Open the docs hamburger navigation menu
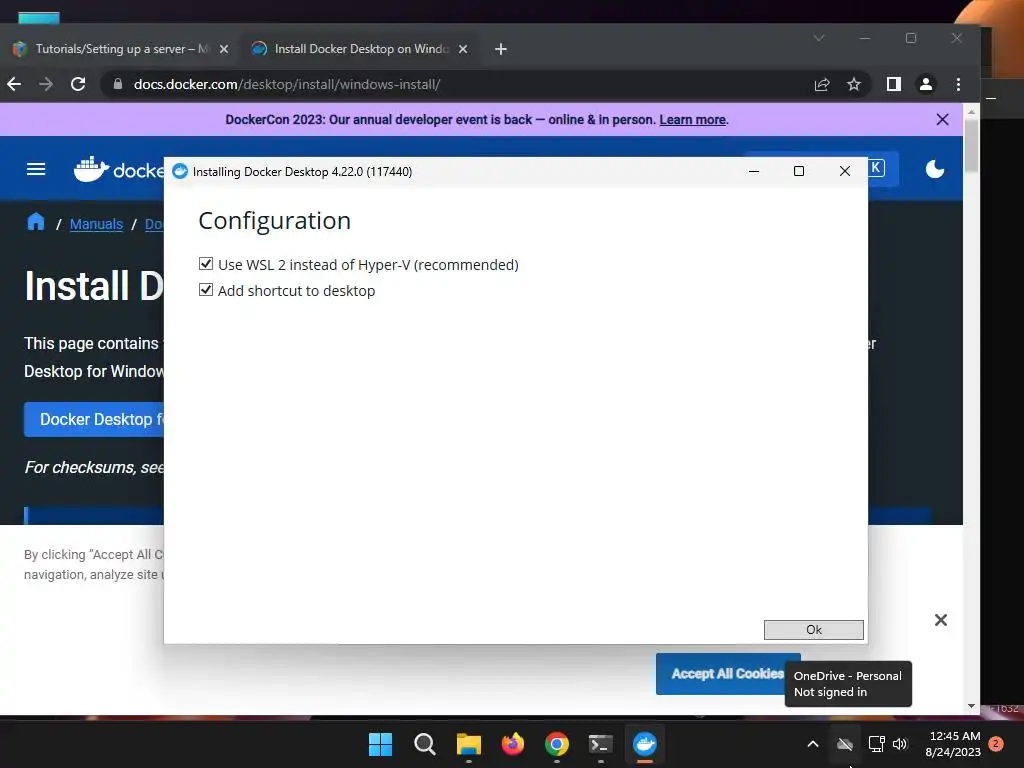 36,170
